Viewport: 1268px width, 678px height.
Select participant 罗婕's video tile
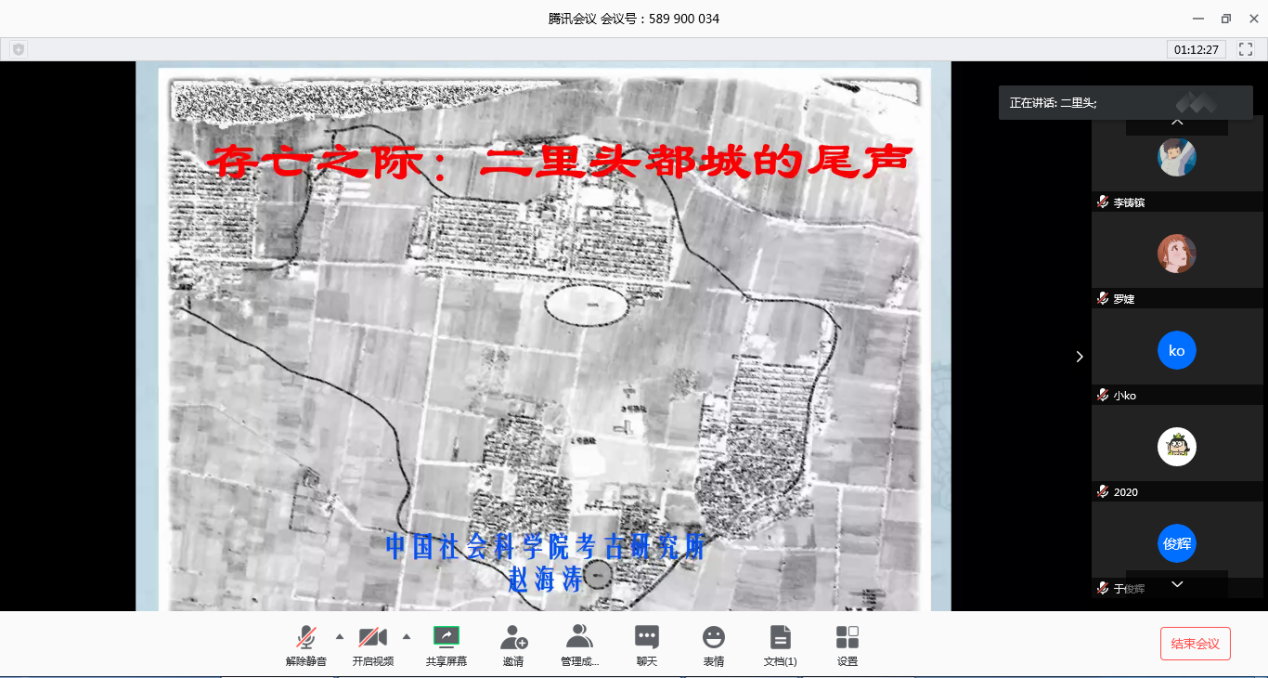click(x=1177, y=254)
